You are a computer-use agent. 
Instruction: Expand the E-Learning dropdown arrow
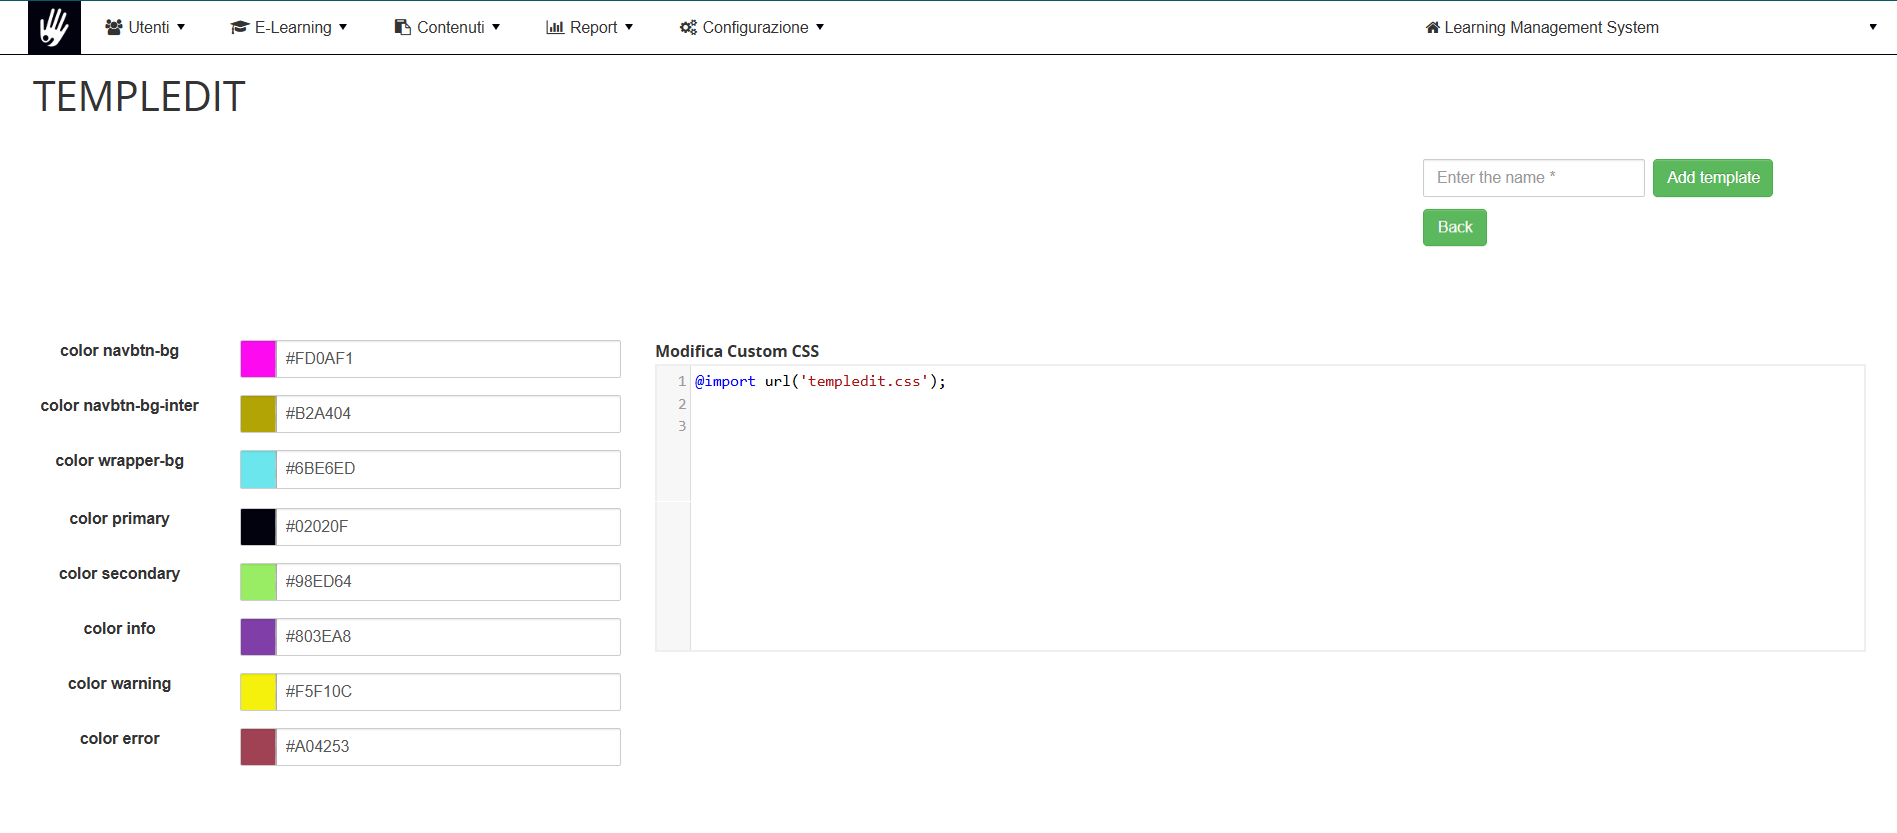click(x=343, y=27)
